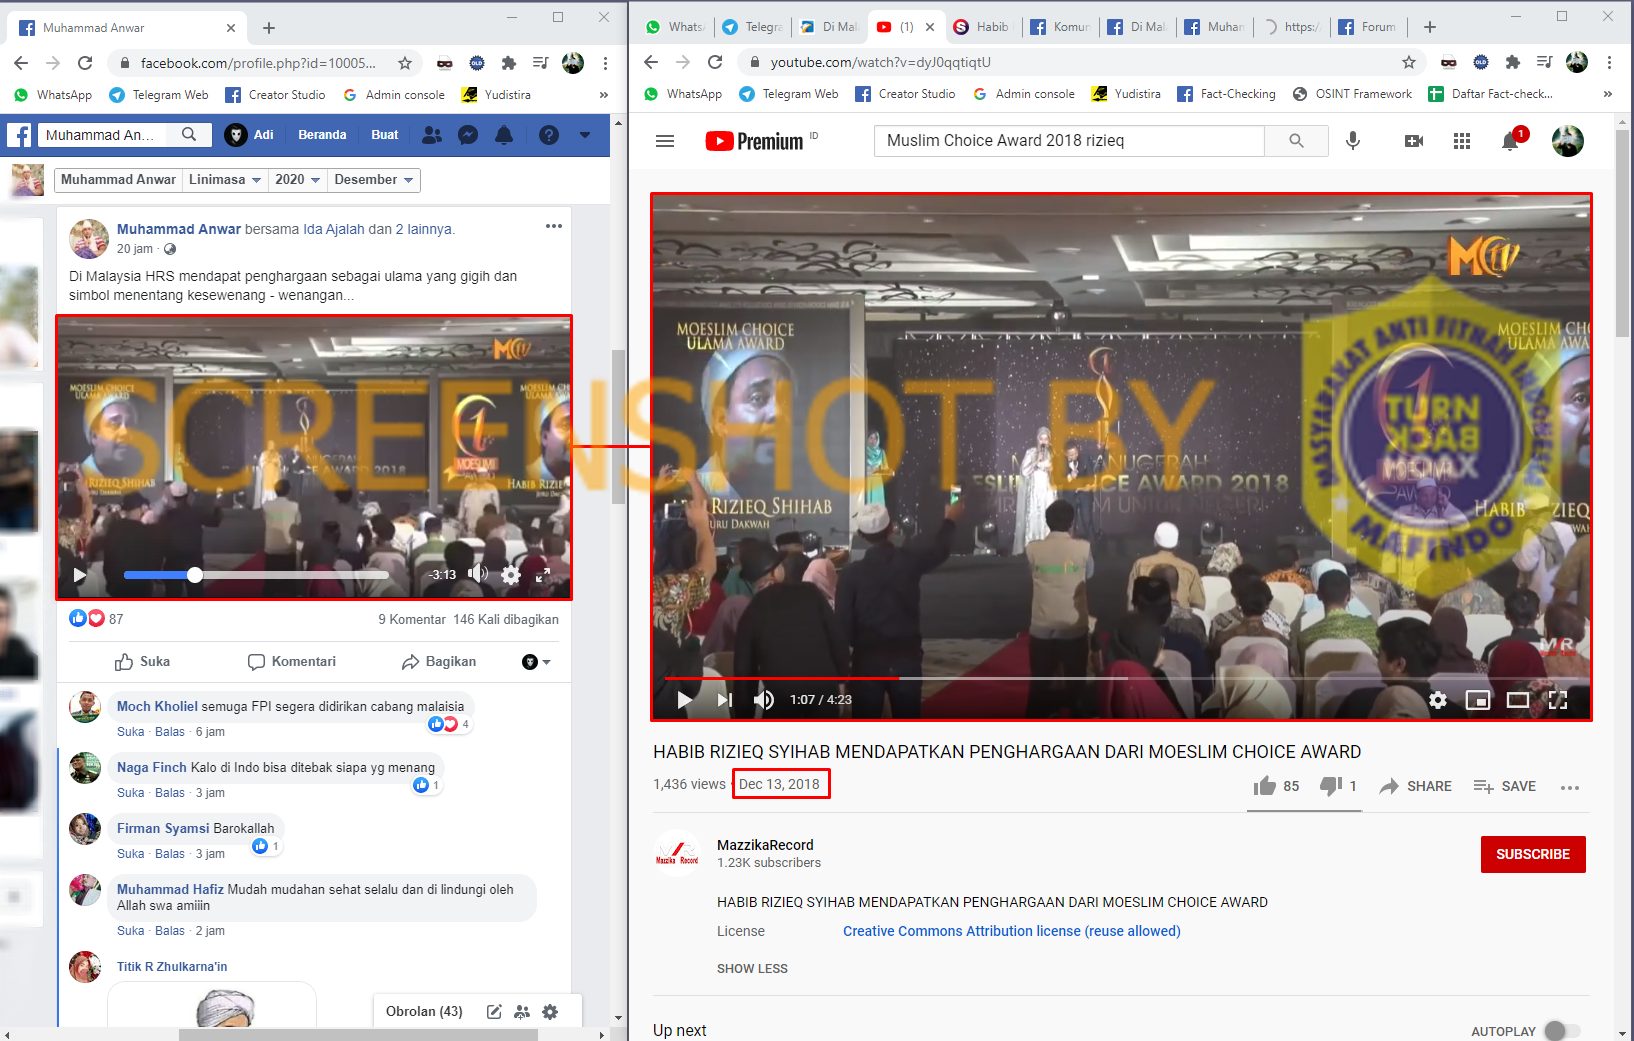The width and height of the screenshot is (1634, 1041).
Task: Open the Obrolan (43) chat bar
Action: pyautogui.click(x=424, y=1012)
